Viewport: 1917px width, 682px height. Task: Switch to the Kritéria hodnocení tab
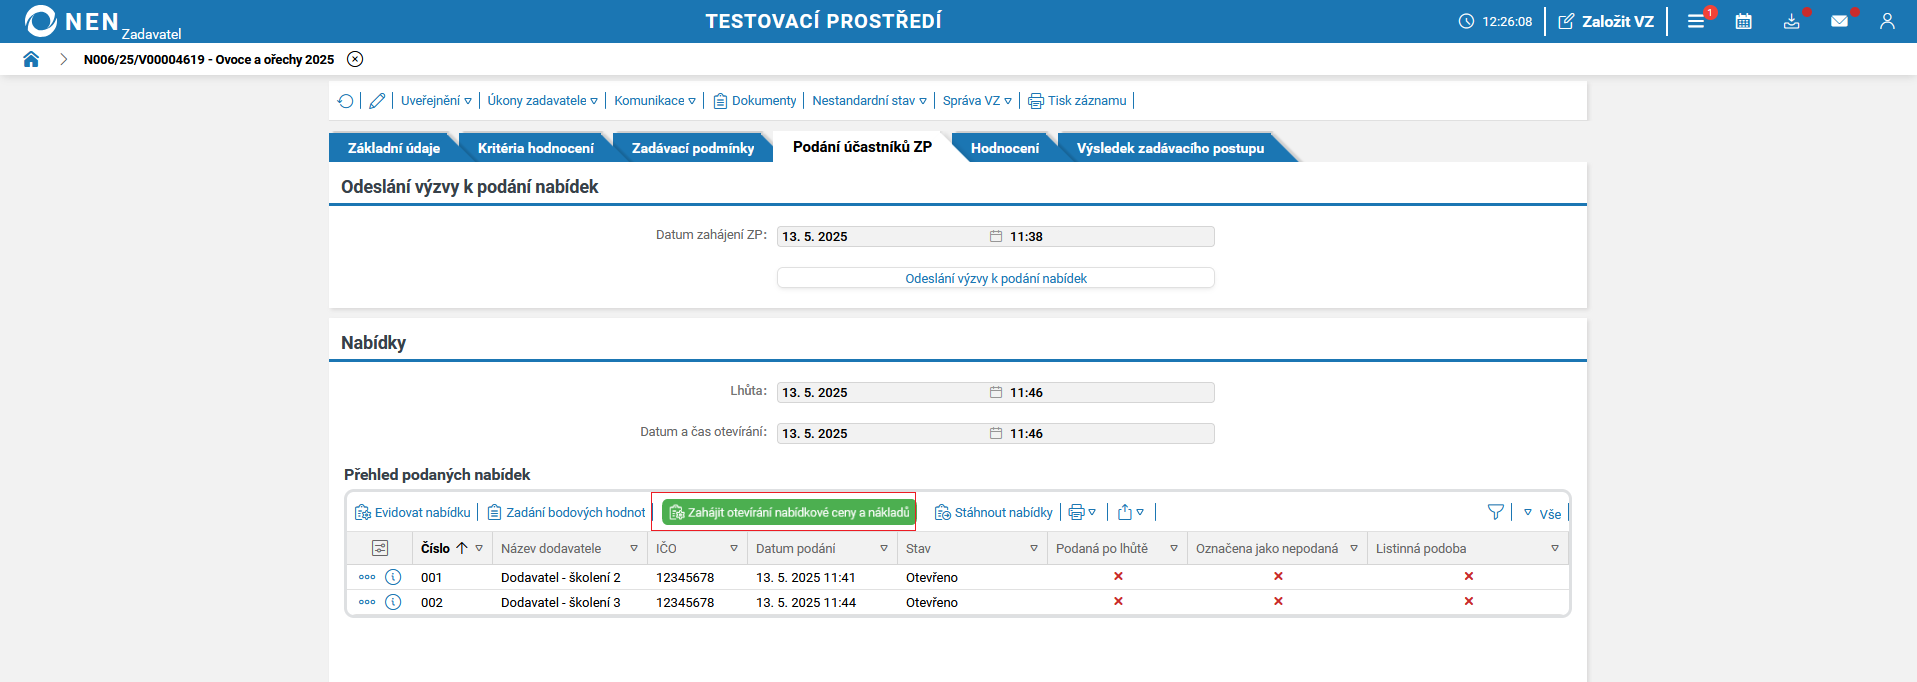click(x=536, y=148)
